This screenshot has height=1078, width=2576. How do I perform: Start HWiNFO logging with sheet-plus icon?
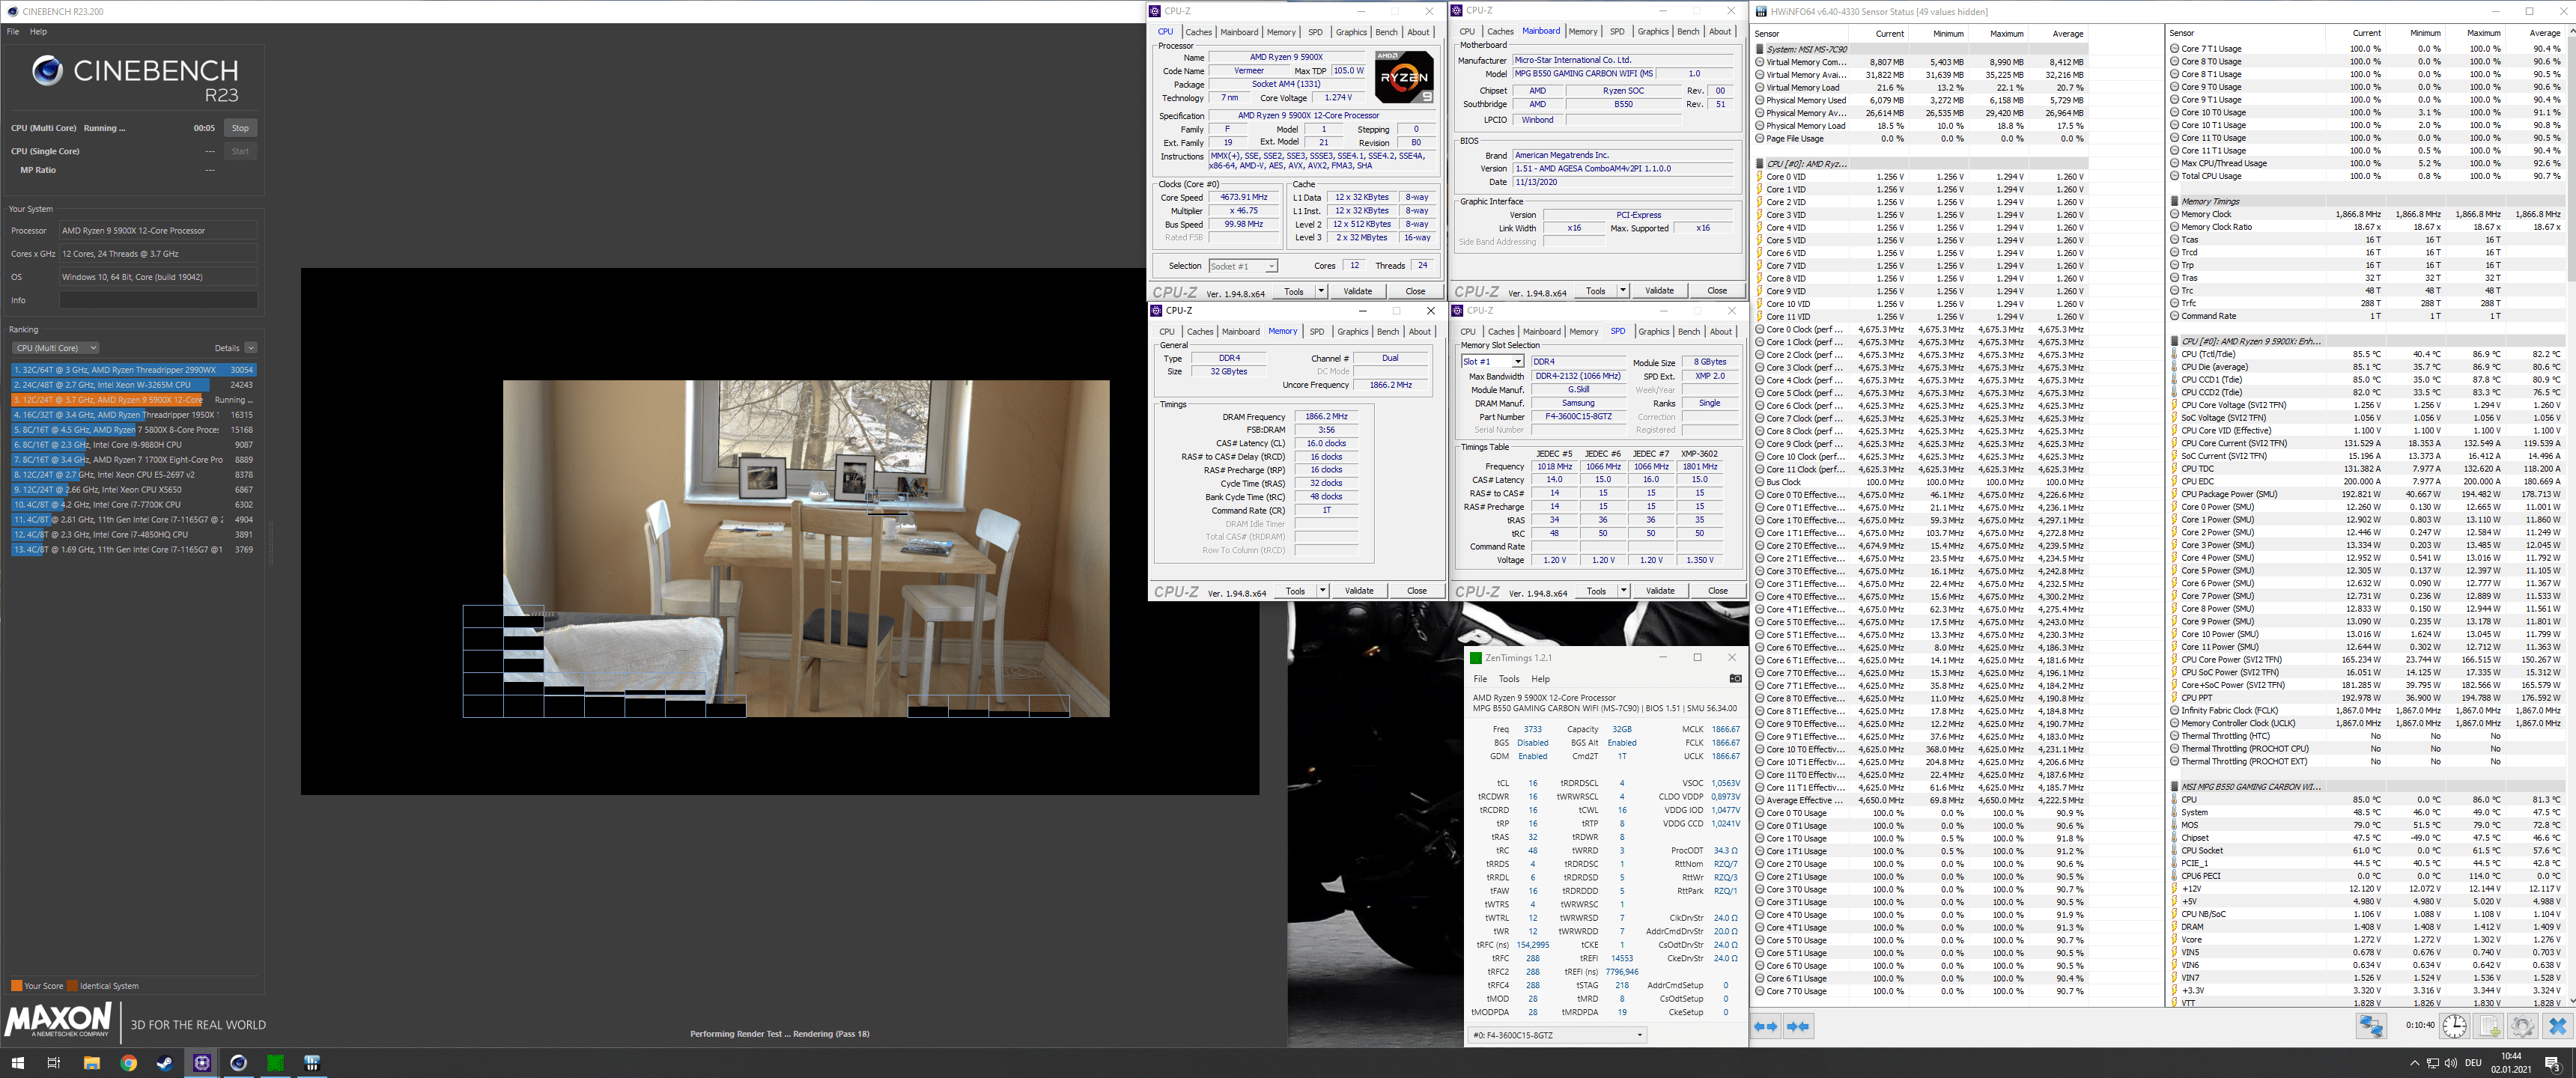(x=2489, y=1026)
